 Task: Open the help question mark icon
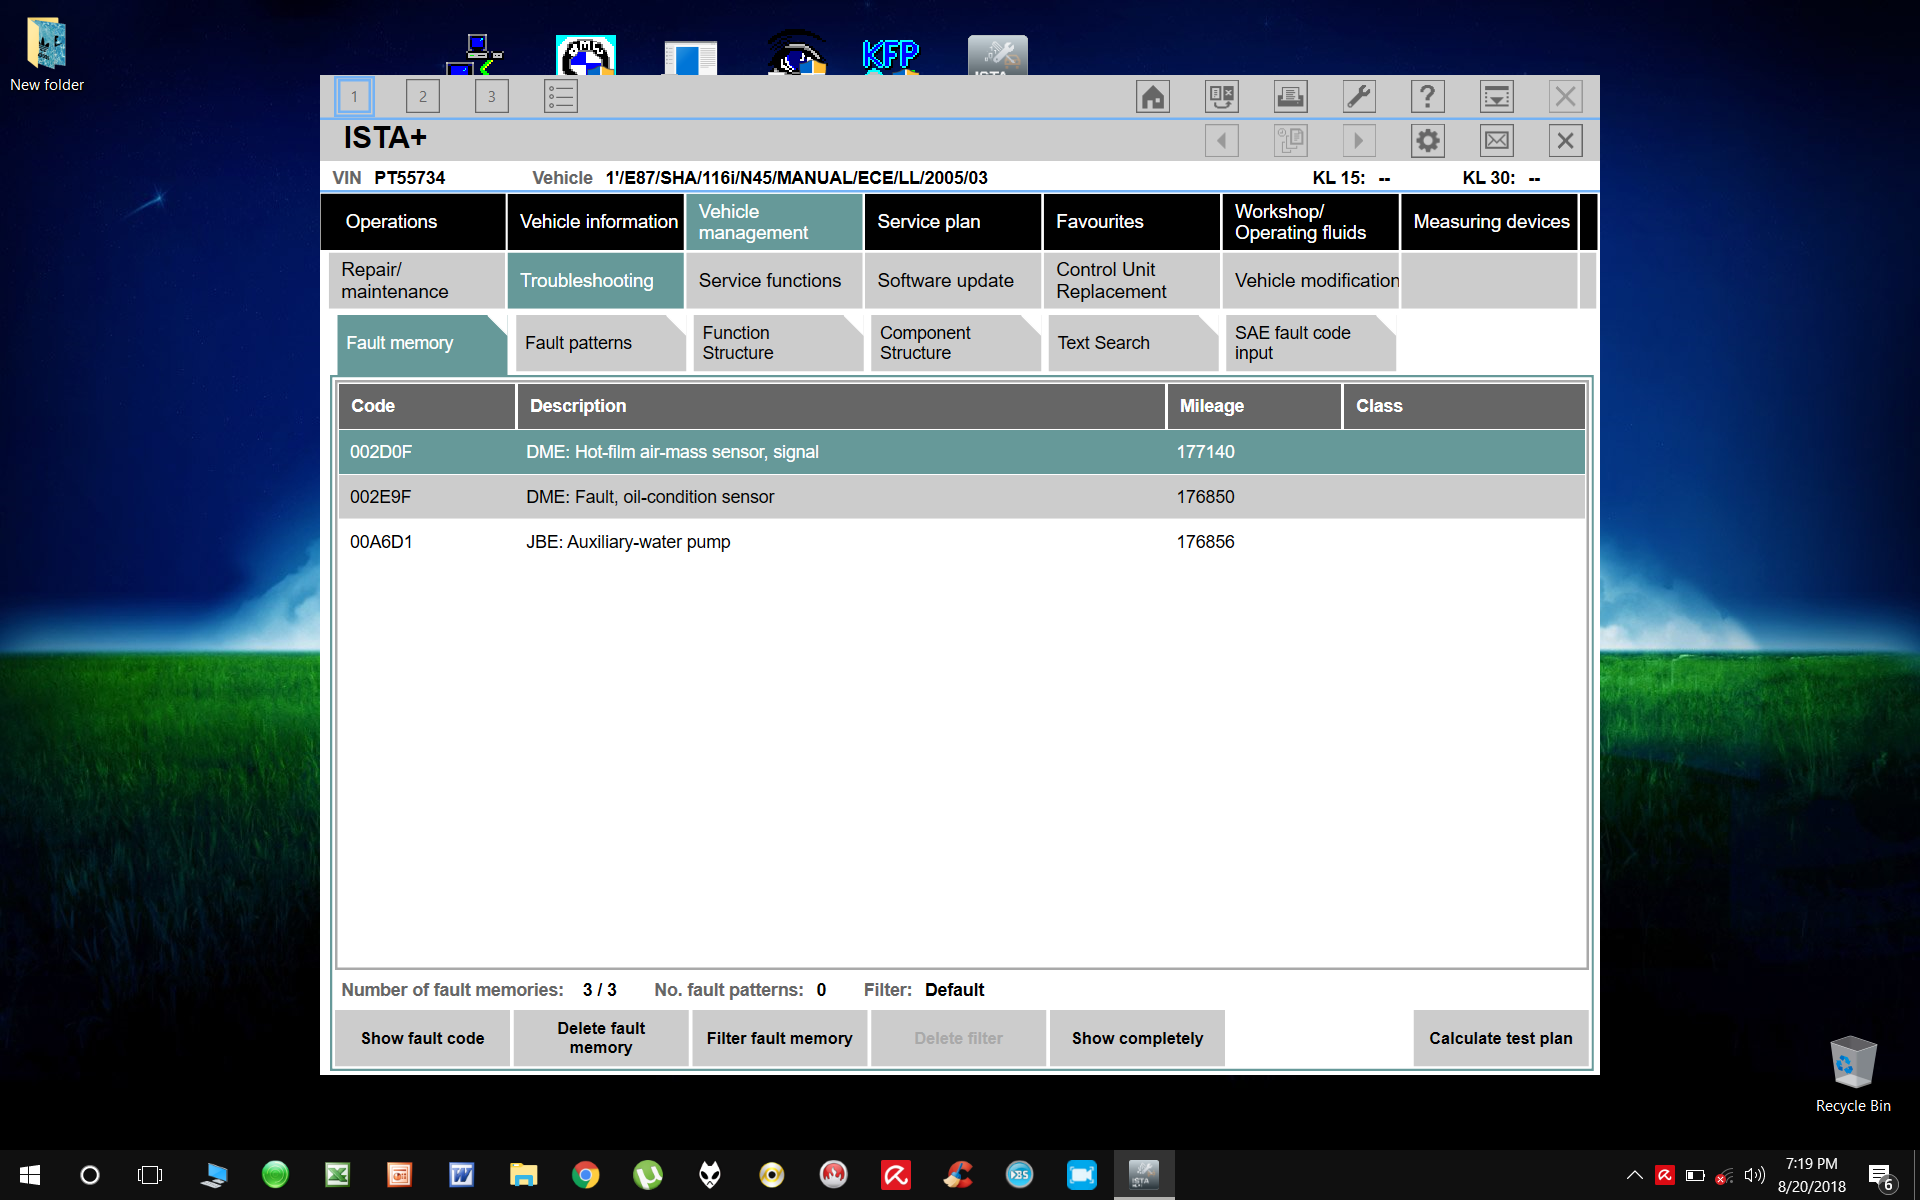coord(1428,97)
